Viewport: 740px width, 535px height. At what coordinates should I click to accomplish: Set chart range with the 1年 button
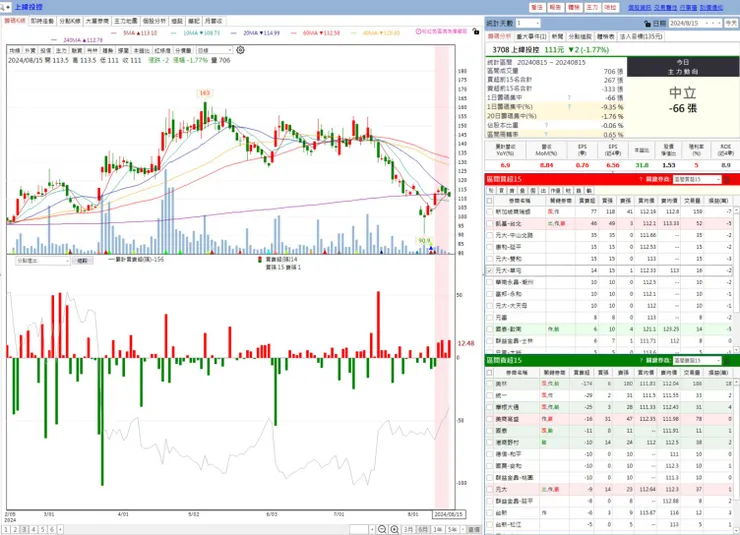[x=437, y=530]
